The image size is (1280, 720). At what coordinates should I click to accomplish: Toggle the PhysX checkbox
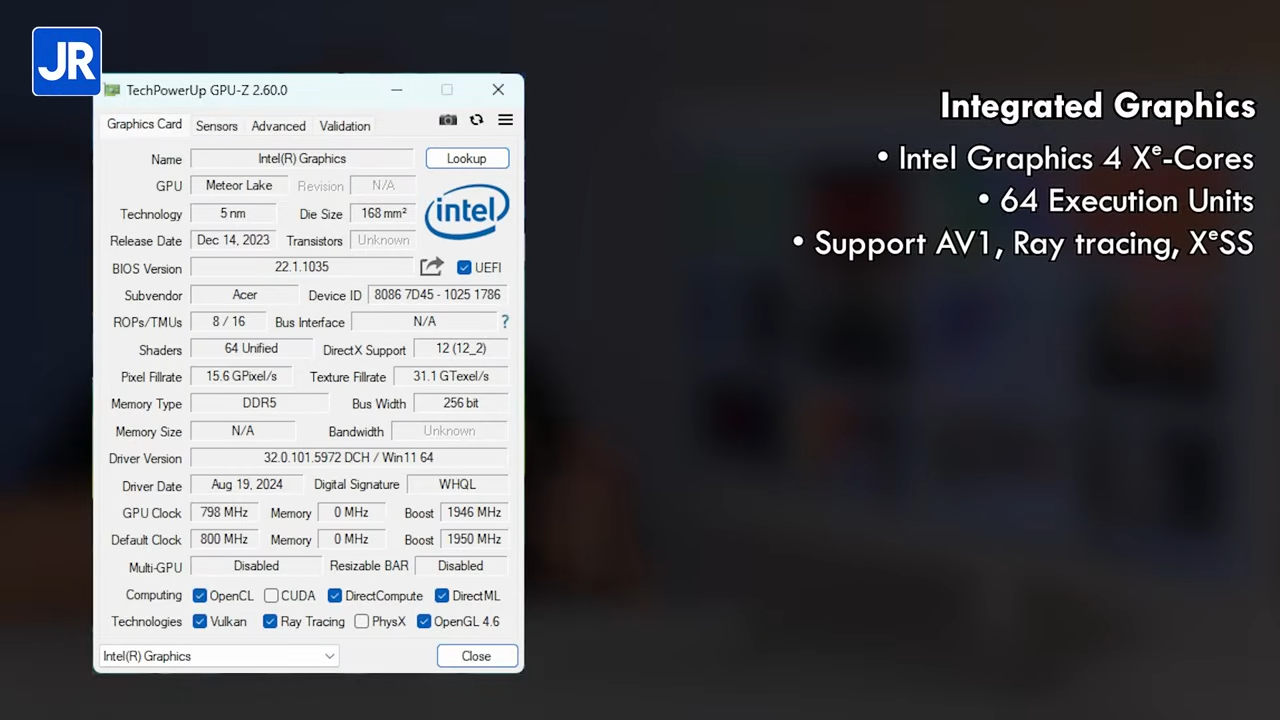(x=362, y=622)
